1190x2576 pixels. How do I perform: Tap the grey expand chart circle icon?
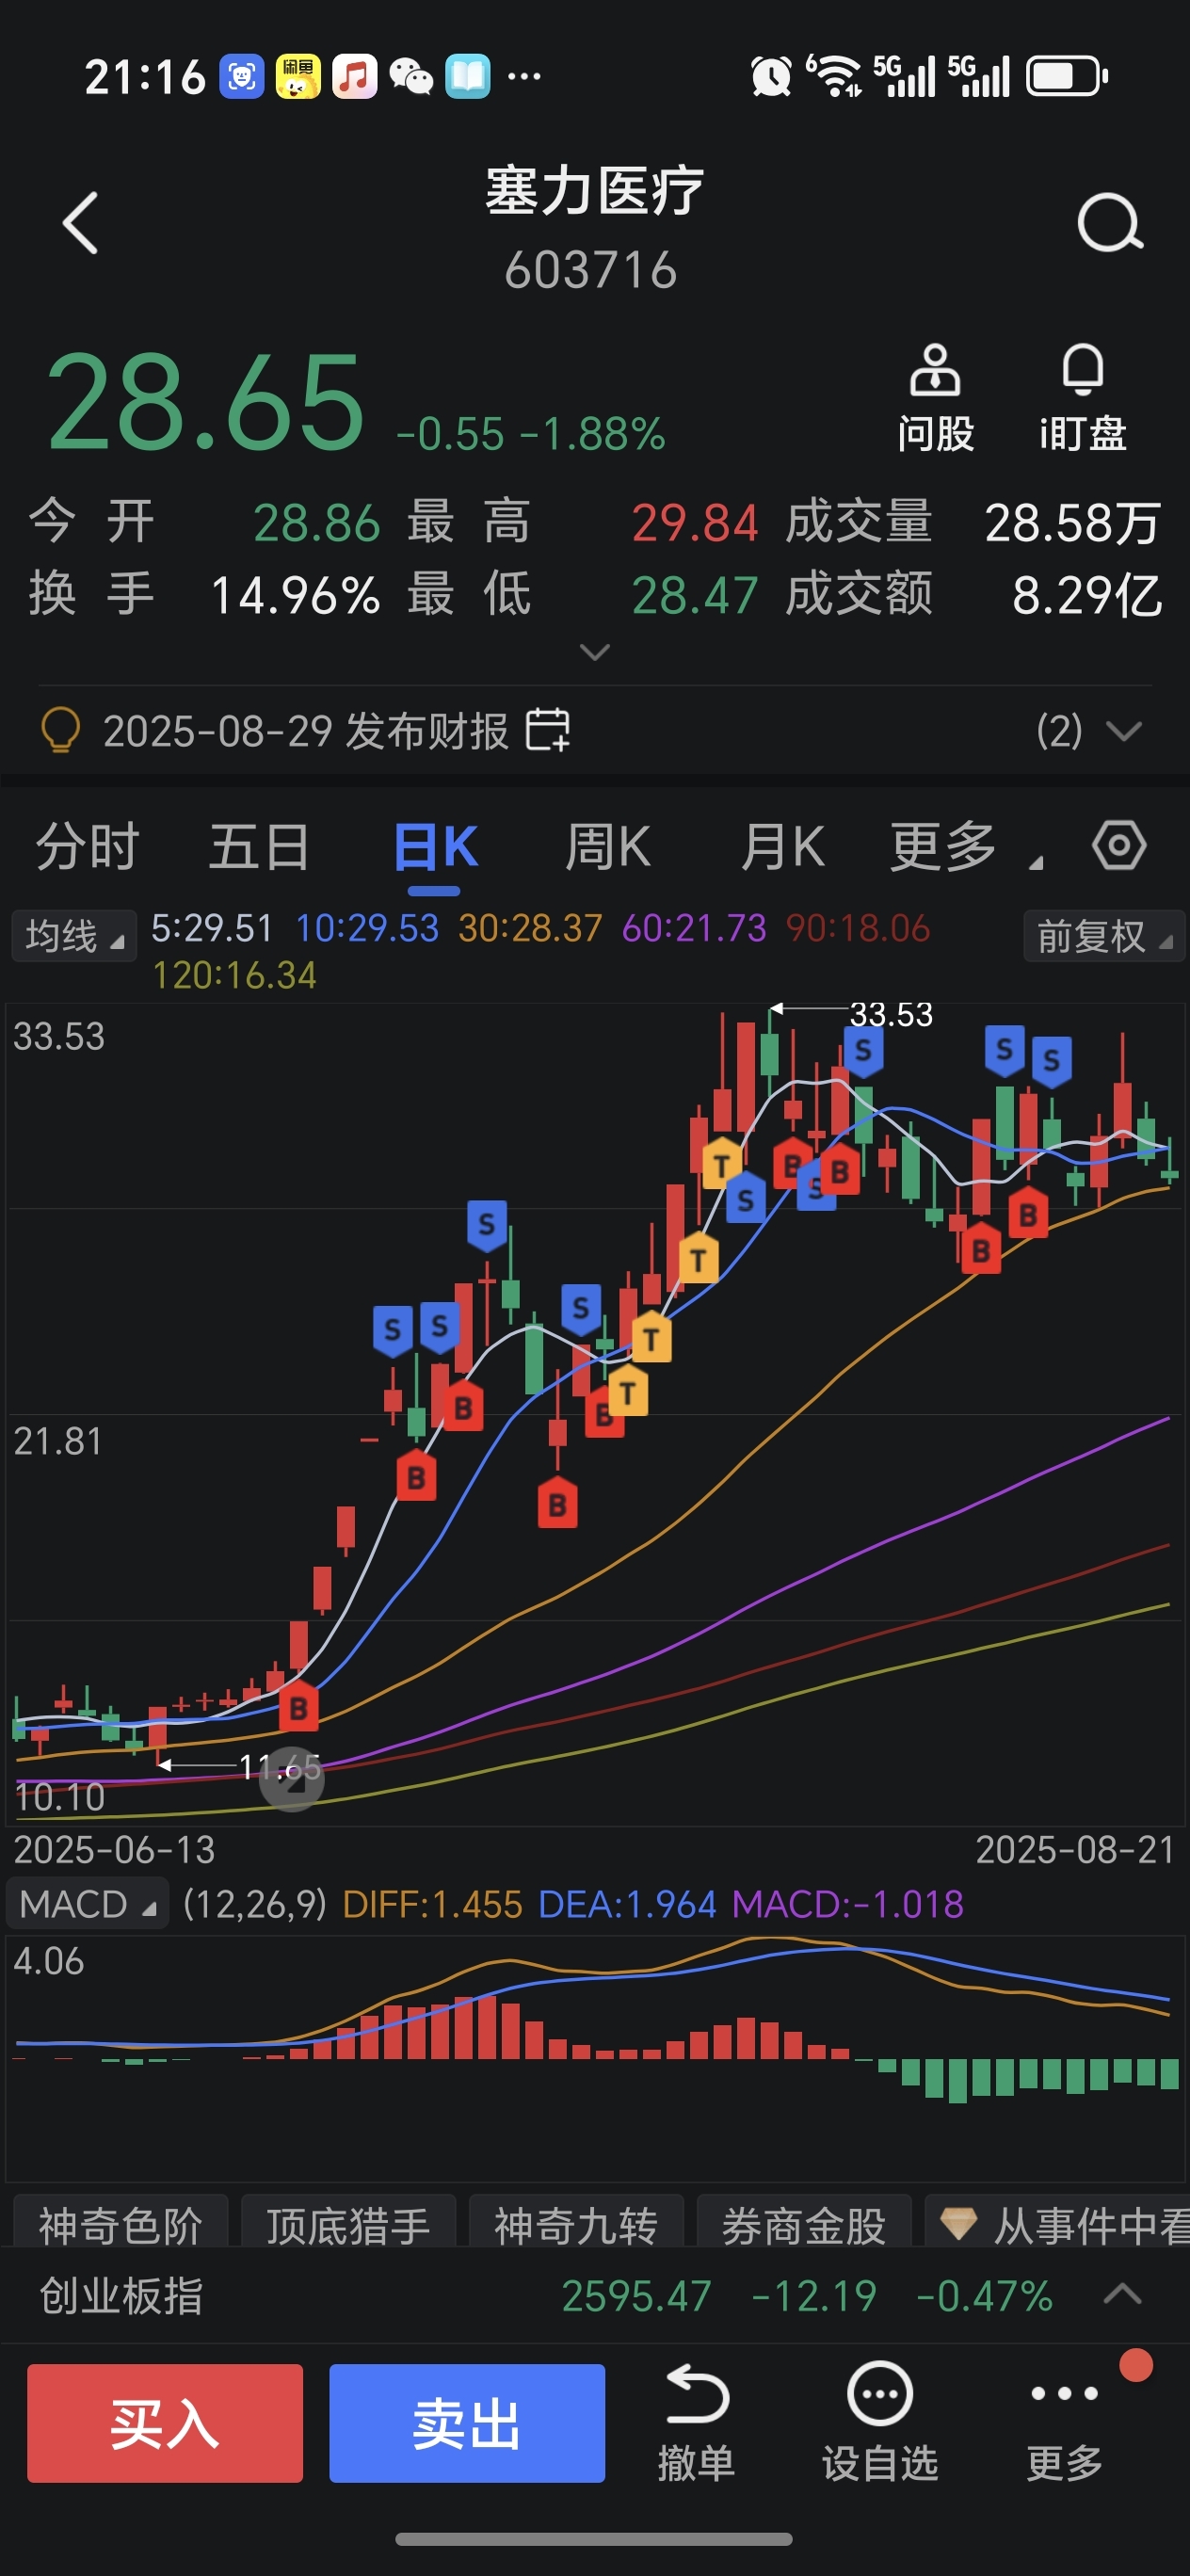(292, 1780)
